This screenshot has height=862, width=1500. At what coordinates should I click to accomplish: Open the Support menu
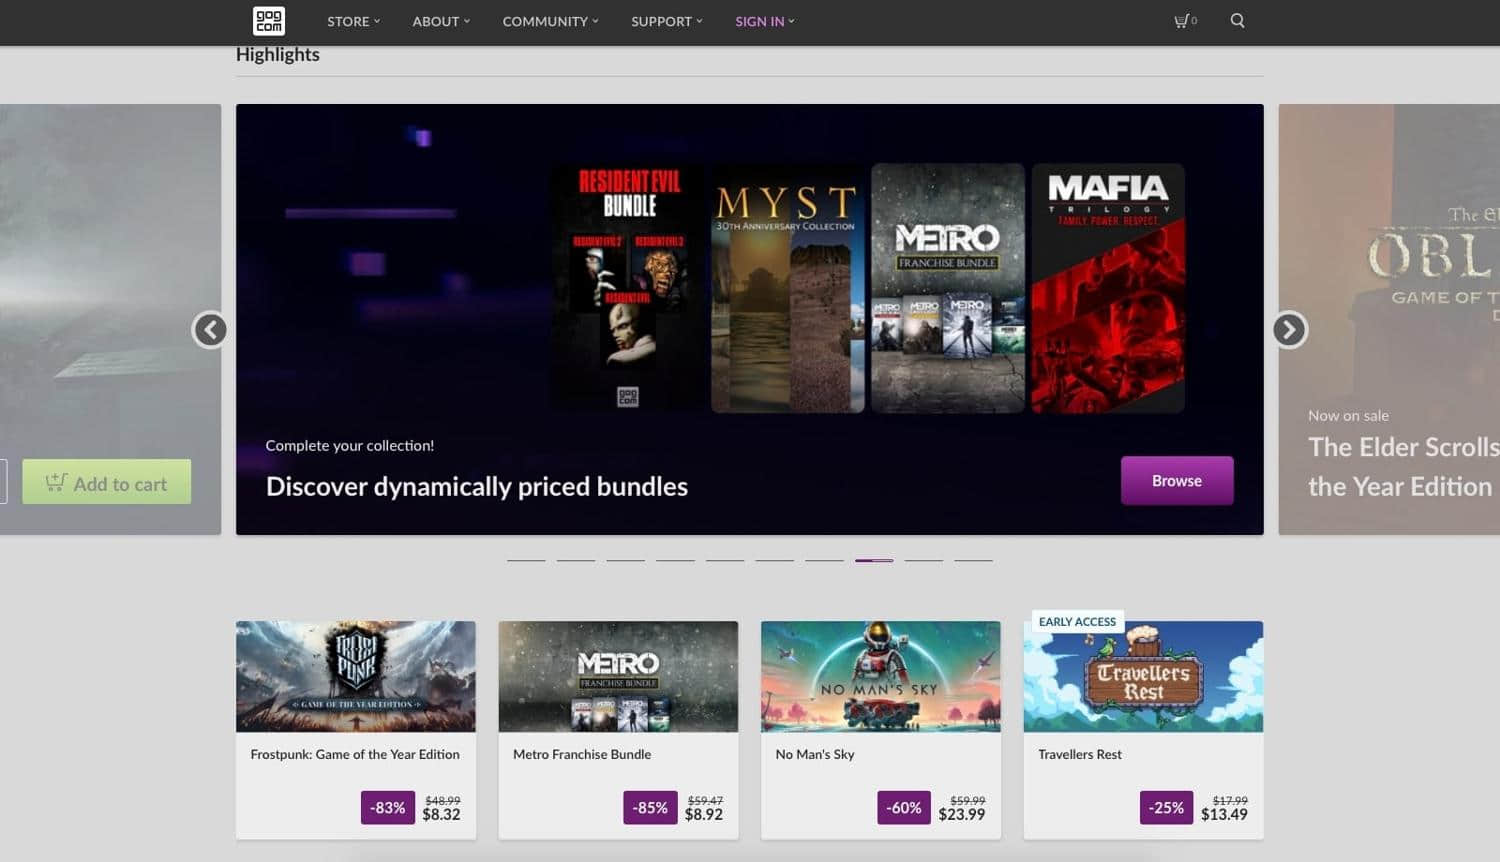pos(666,21)
